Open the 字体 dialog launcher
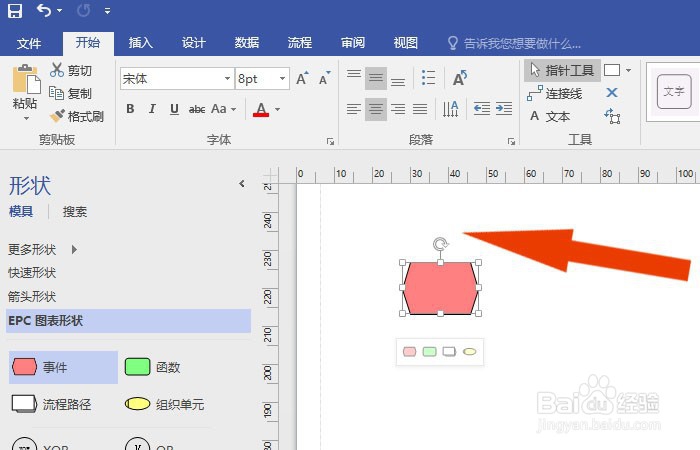Screen dimensions: 700x450 330,142
